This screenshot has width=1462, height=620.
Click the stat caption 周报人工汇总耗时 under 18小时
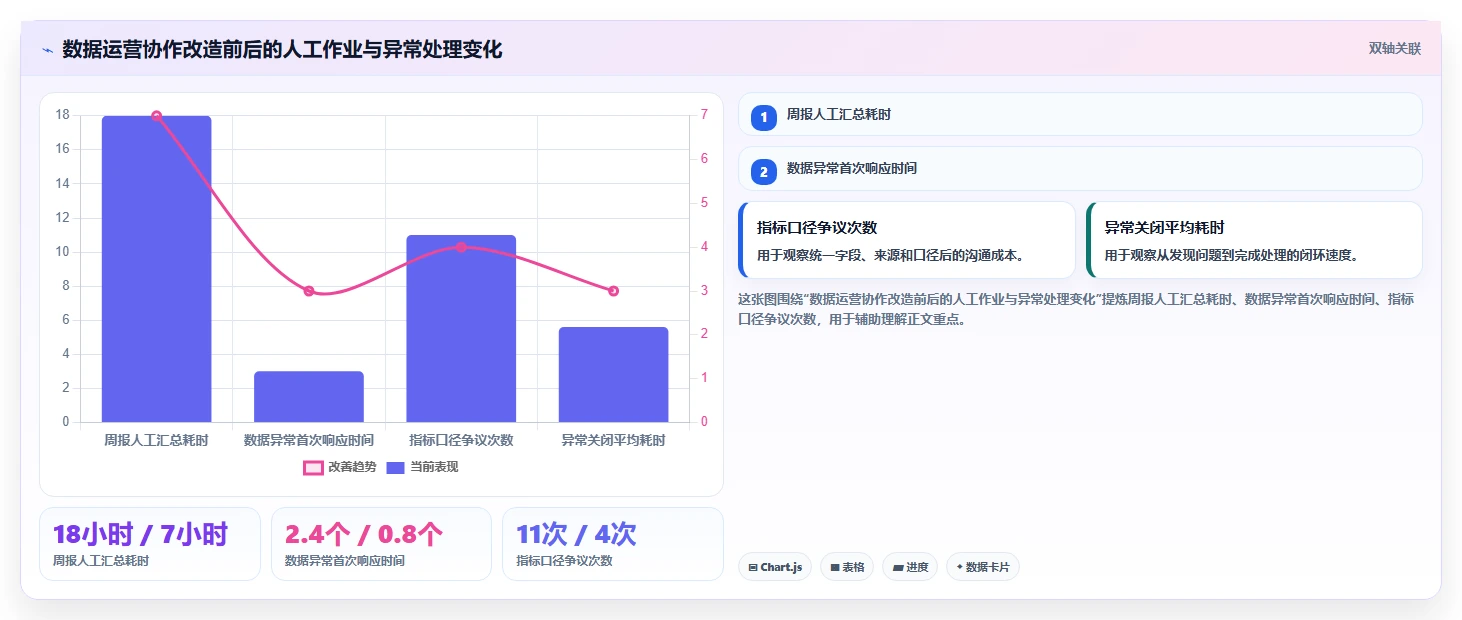coord(101,561)
